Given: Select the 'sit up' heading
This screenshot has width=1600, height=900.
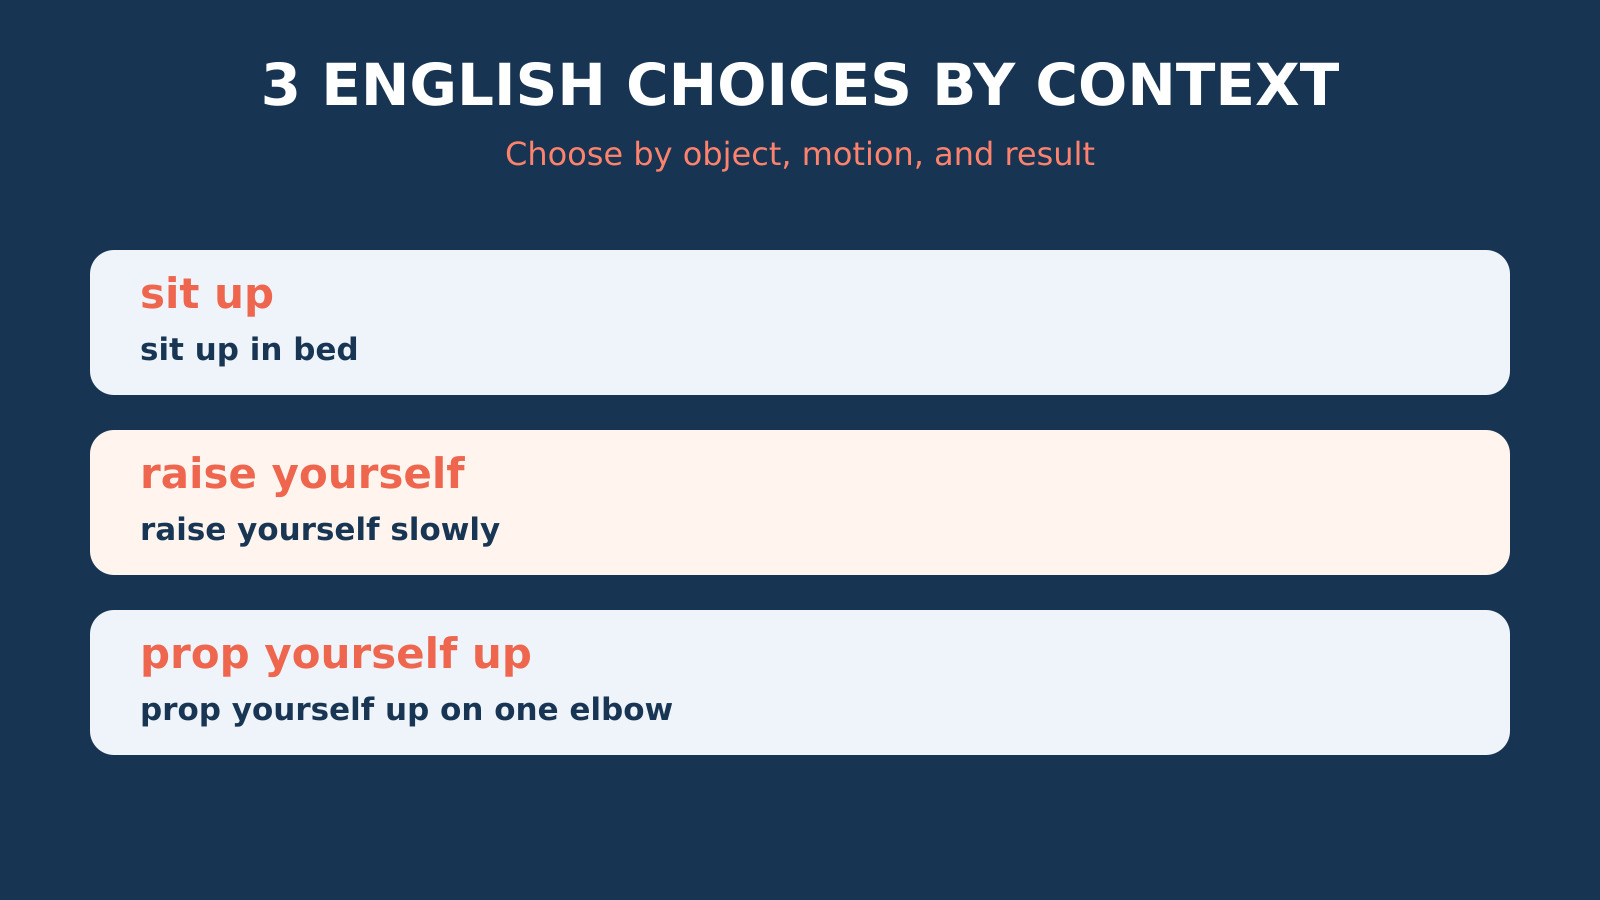Looking at the screenshot, I should click(206, 295).
